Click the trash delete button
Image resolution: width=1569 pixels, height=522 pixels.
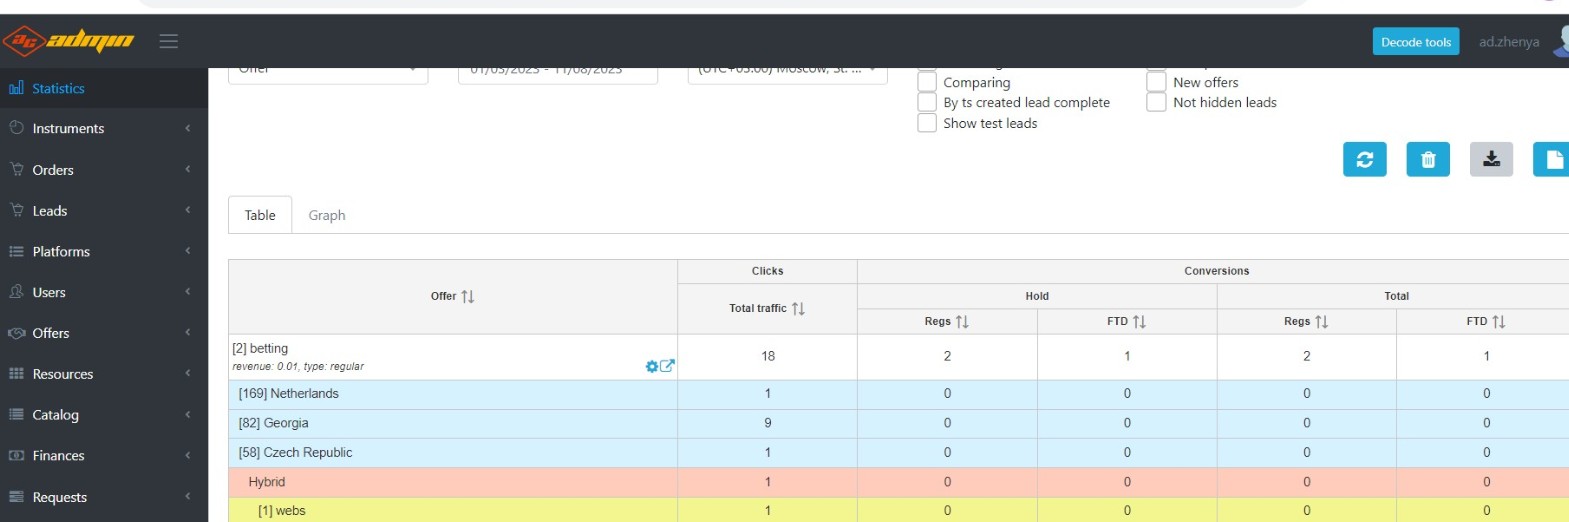tap(1428, 159)
